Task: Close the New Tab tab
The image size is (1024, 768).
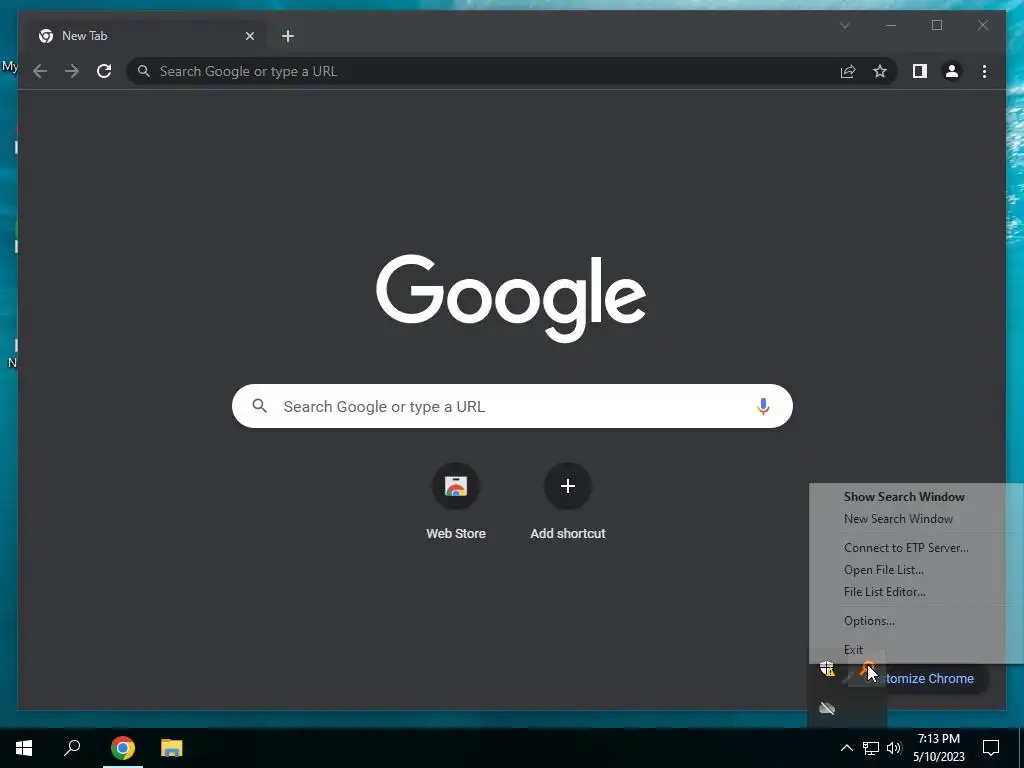Action: (x=249, y=36)
